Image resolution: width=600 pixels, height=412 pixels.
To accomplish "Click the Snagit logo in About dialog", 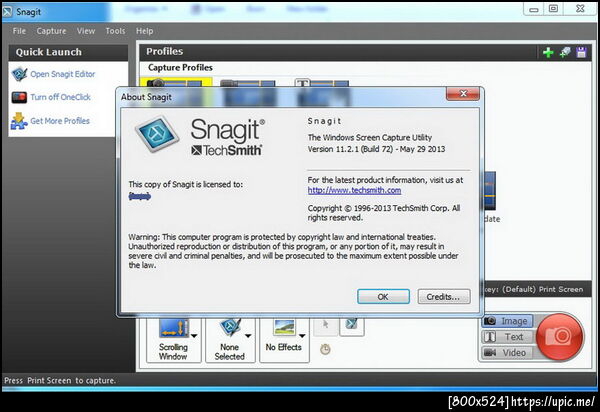I will (x=157, y=134).
